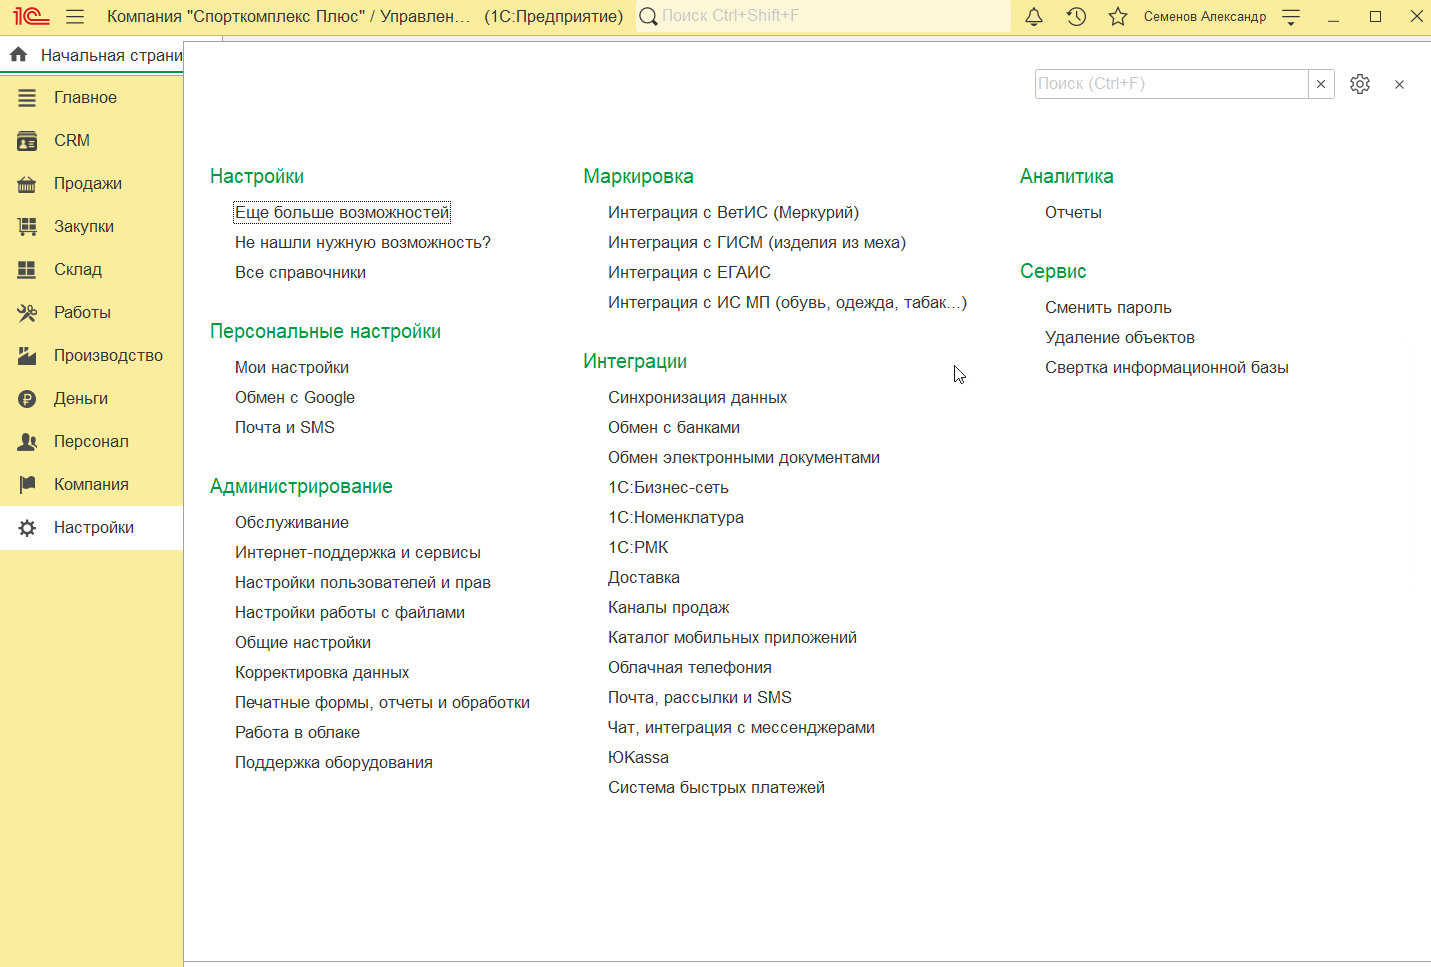The height and width of the screenshot is (967, 1431).
Task: Open Все справочники
Action: point(300,272)
